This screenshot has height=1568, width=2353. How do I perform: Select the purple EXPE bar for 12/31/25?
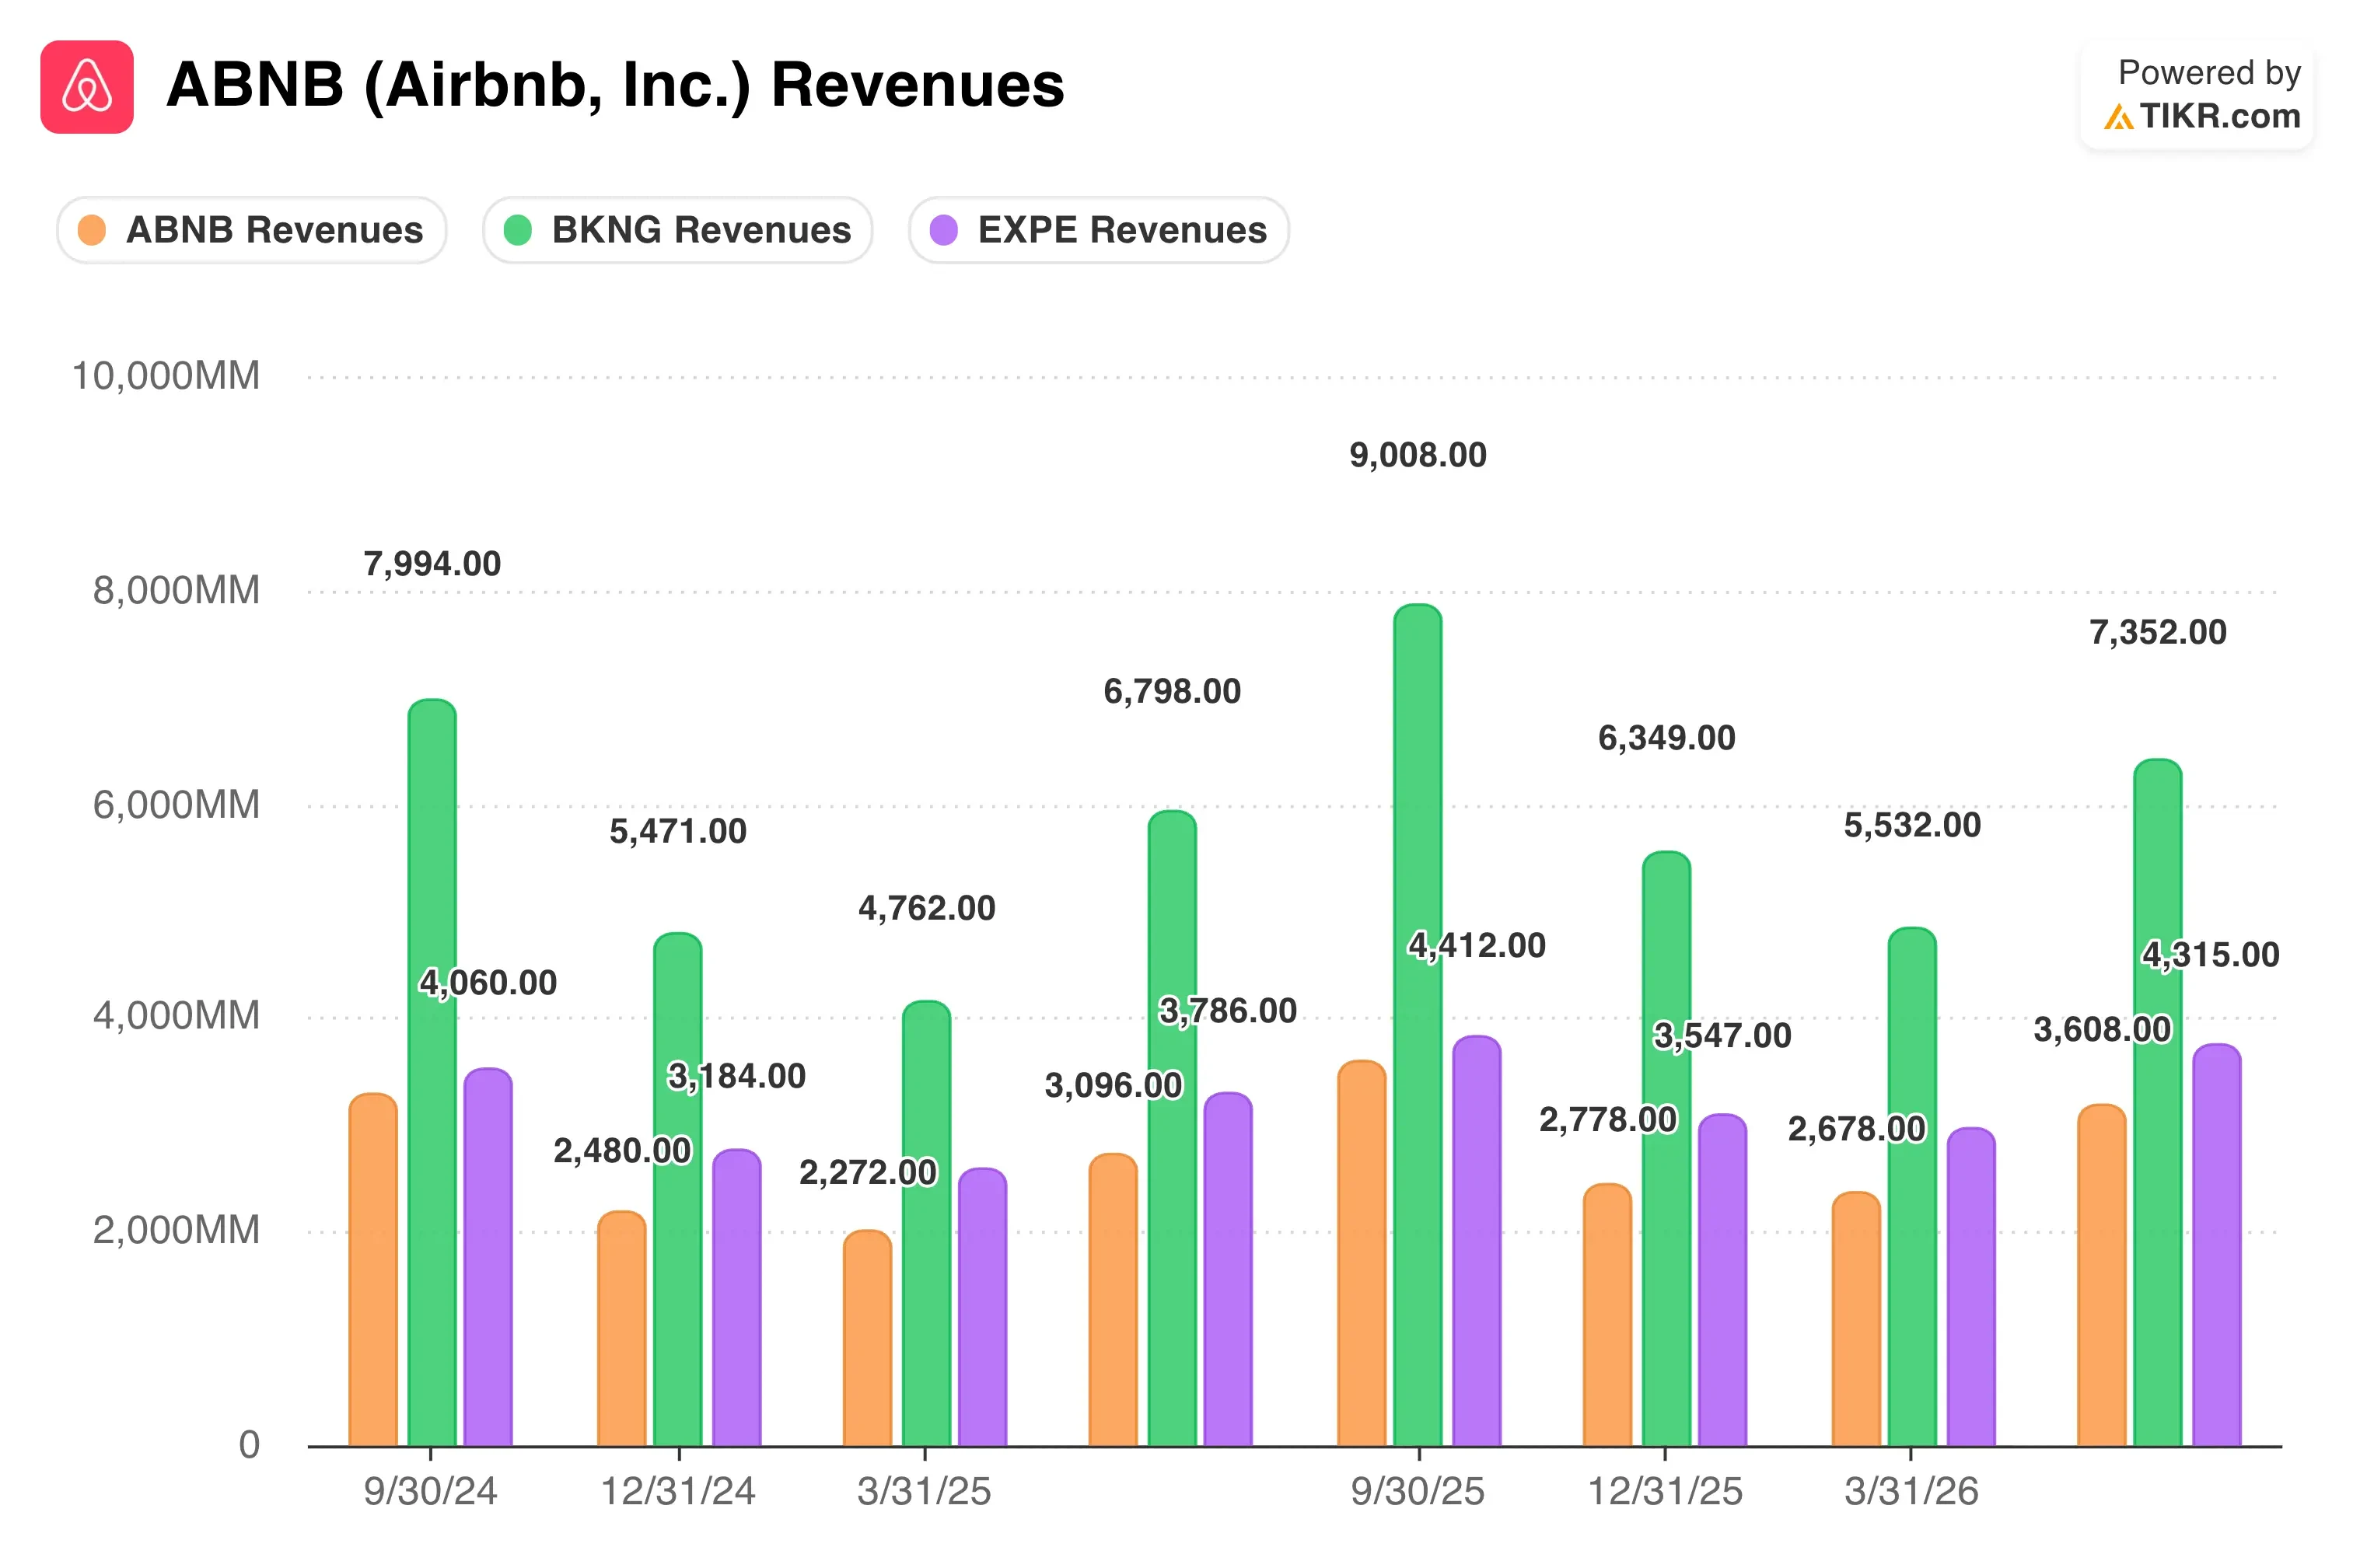[1723, 1280]
